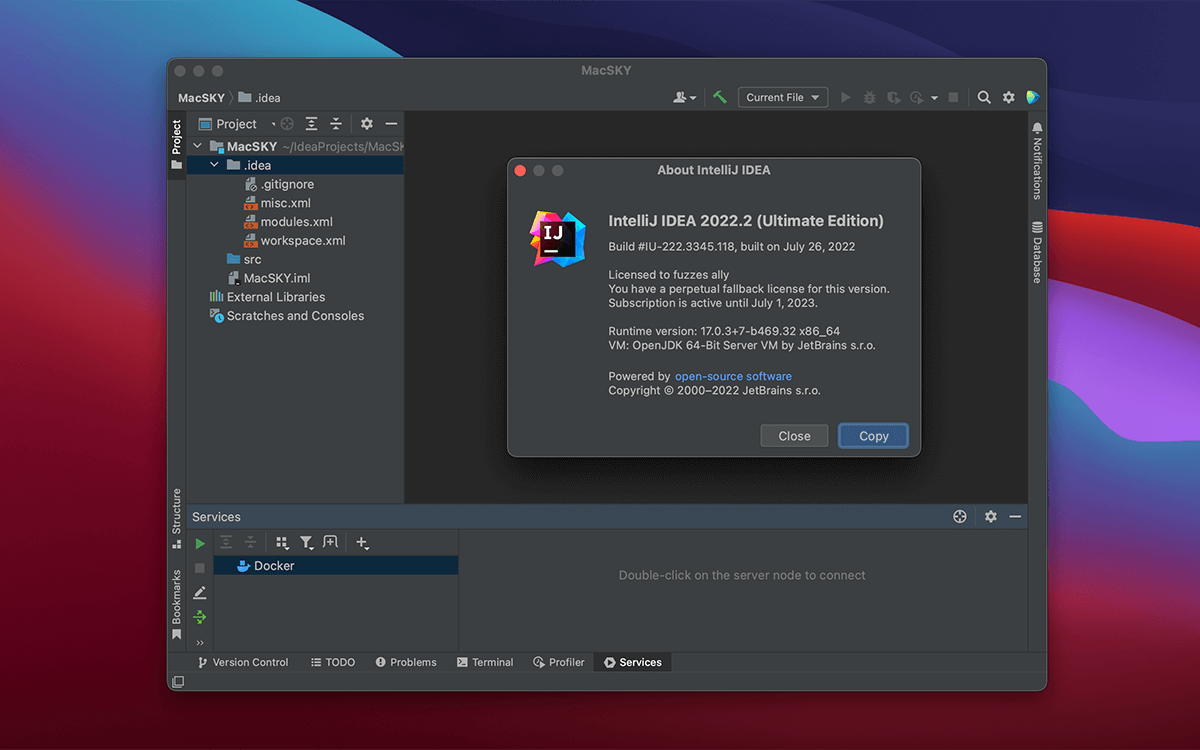This screenshot has width=1200, height=750.
Task: Click the Run with Coverage icon
Action: 893,97
